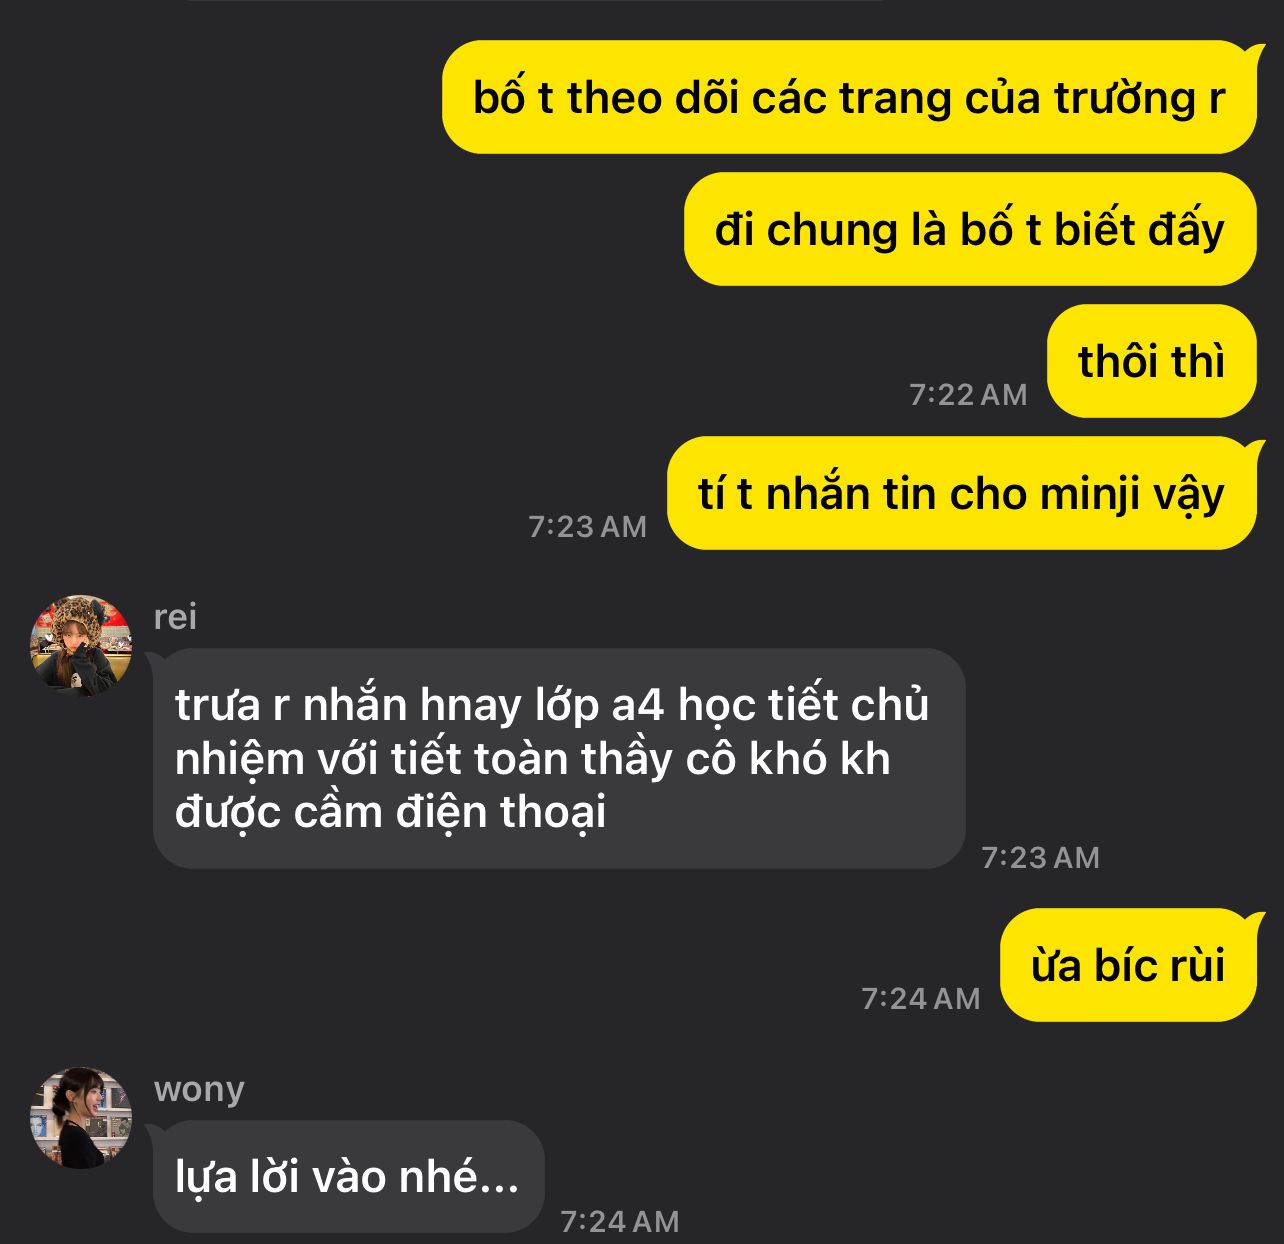Tap the 7:24 AM timestamp beside 'ừa bíc rùi'
Image resolution: width=1284 pixels, height=1244 pixels.
[921, 998]
